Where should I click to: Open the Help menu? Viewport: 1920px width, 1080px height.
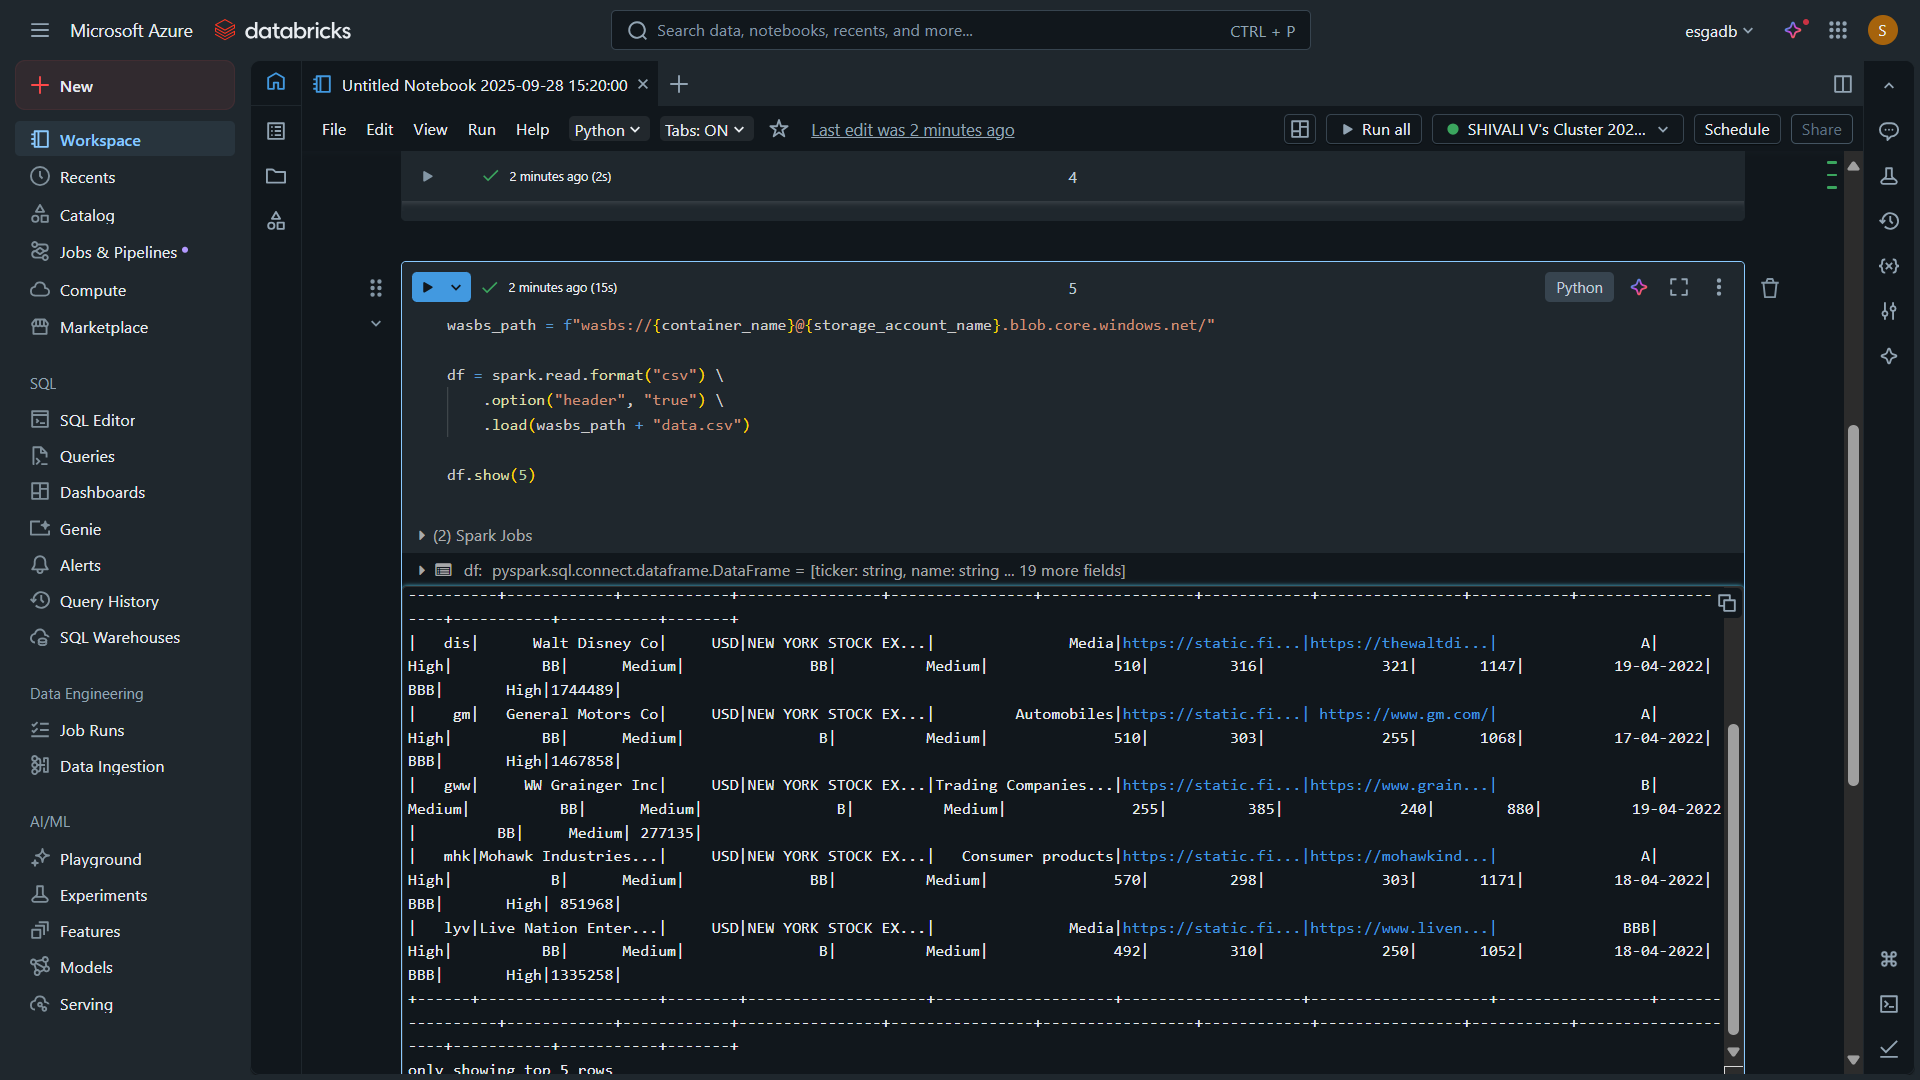click(533, 130)
